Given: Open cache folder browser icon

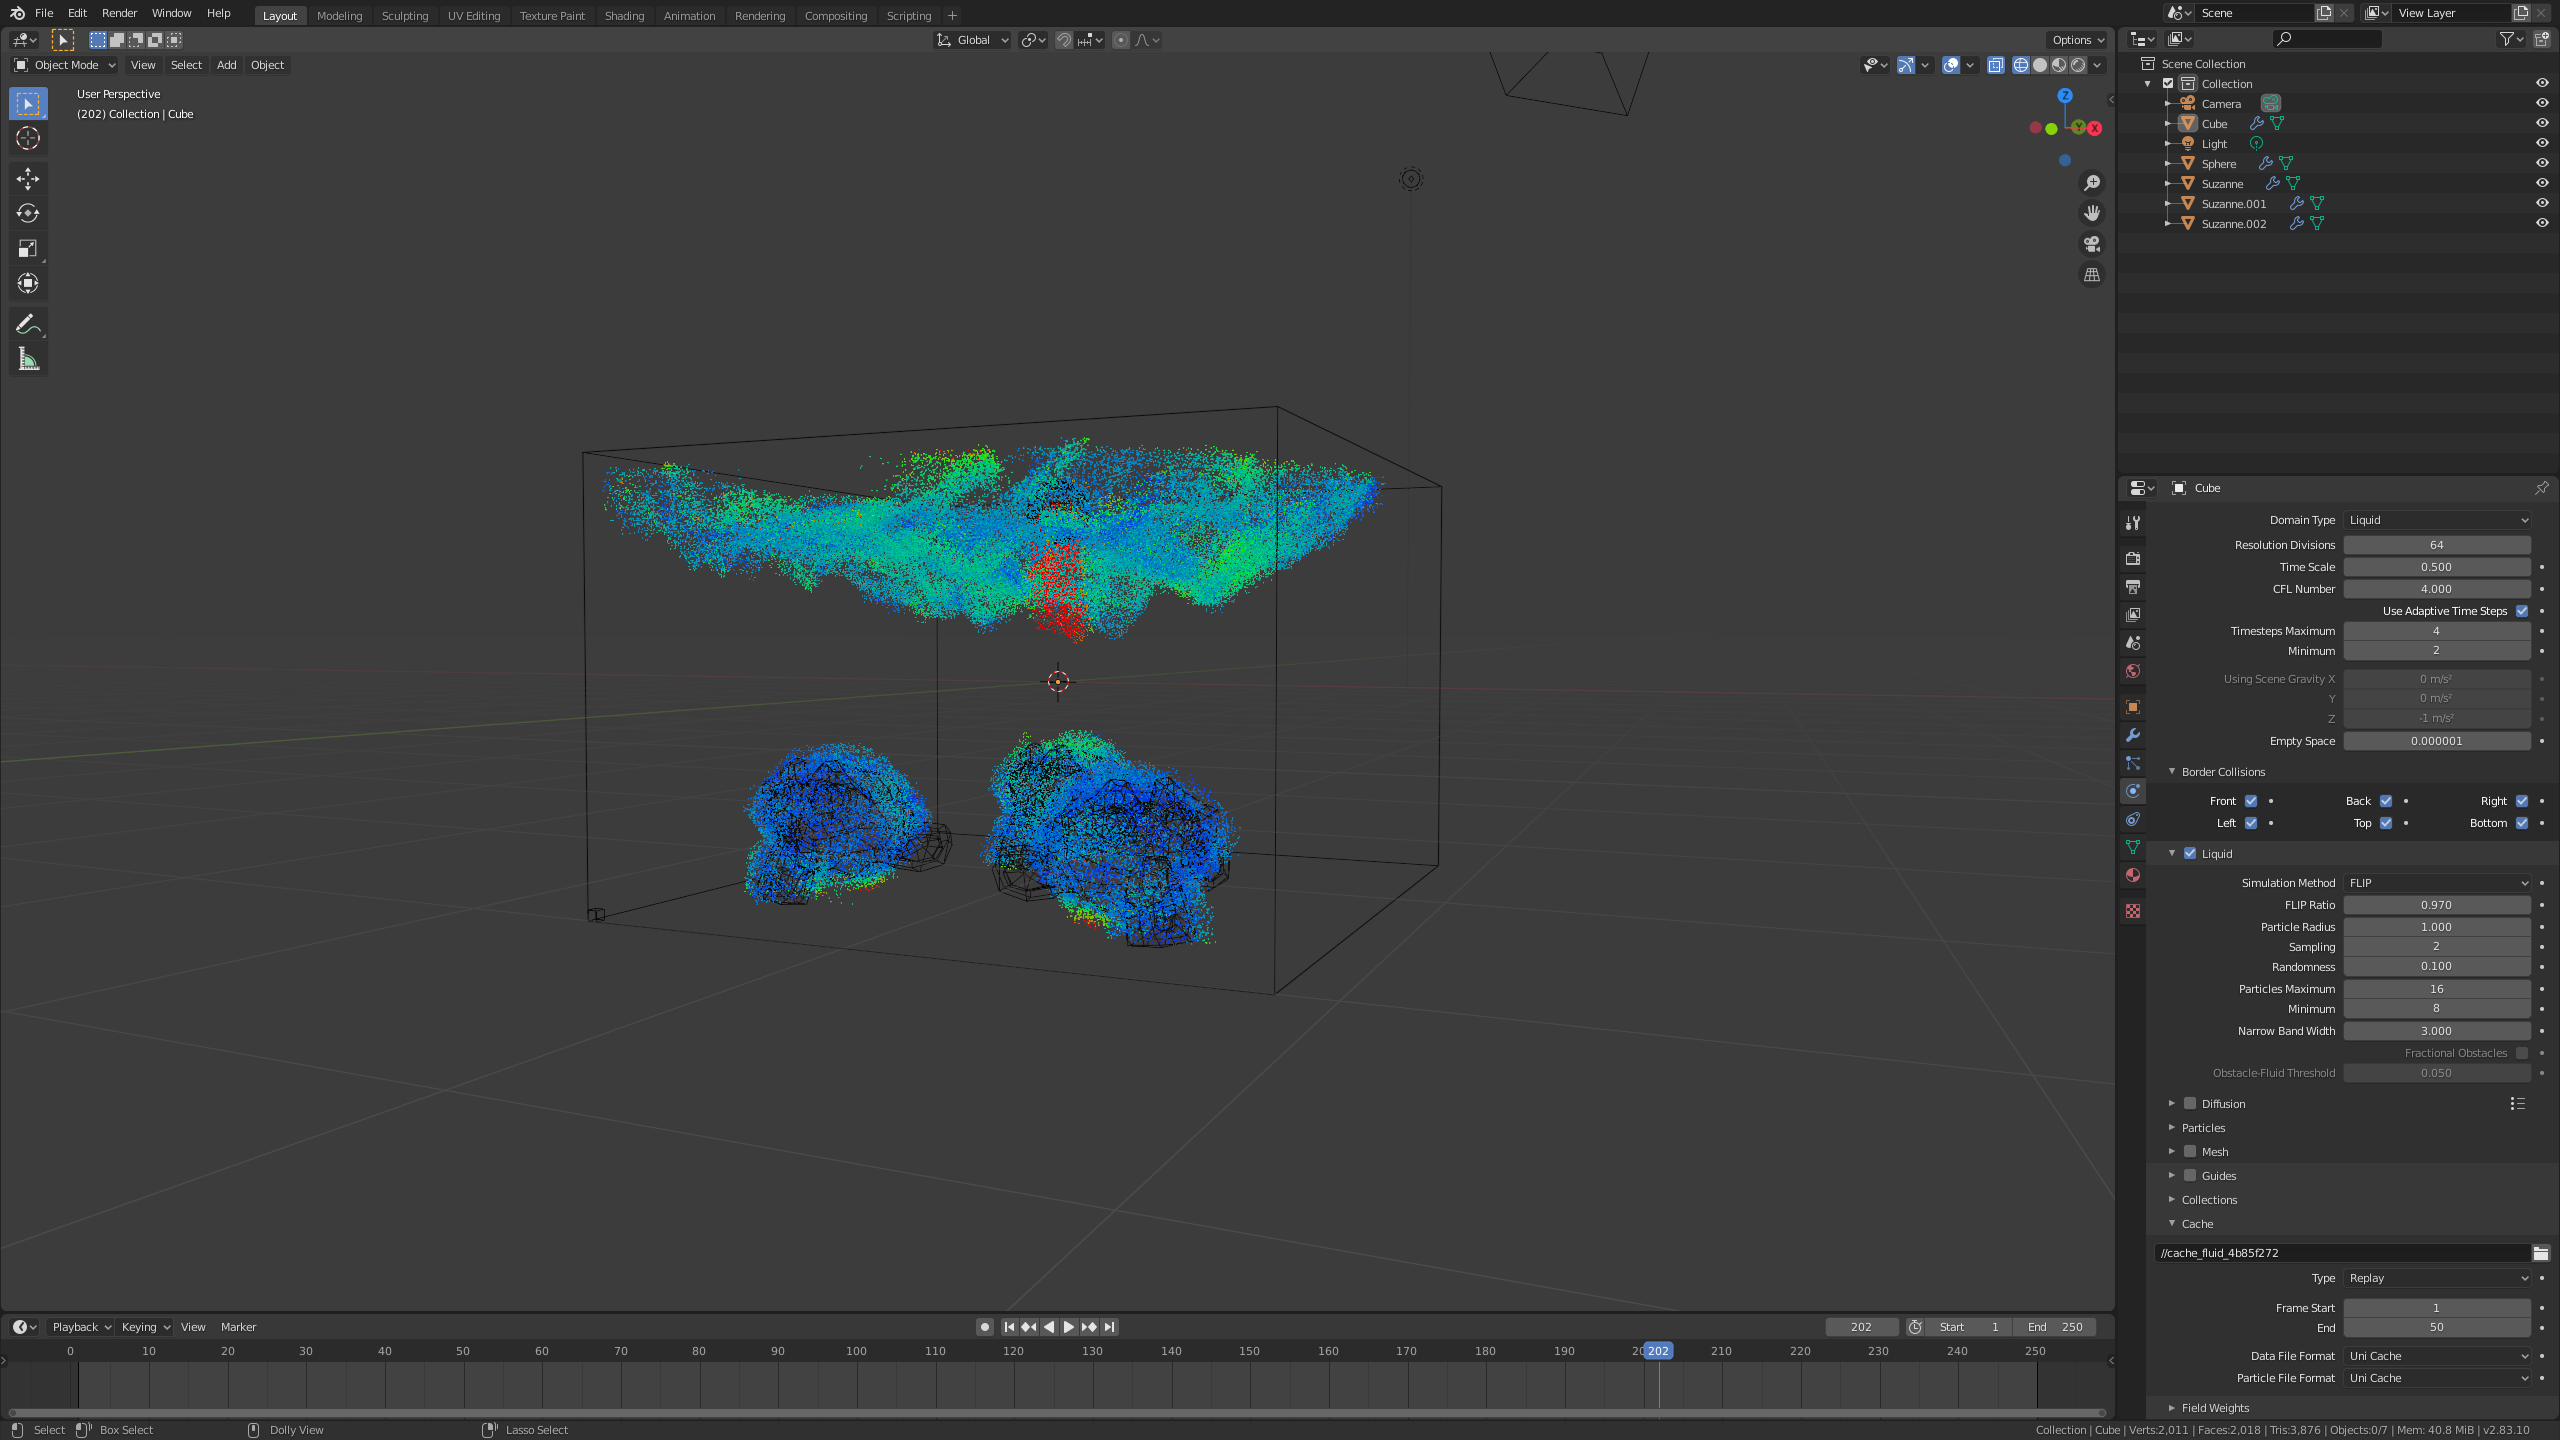Looking at the screenshot, I should click(x=2540, y=1253).
